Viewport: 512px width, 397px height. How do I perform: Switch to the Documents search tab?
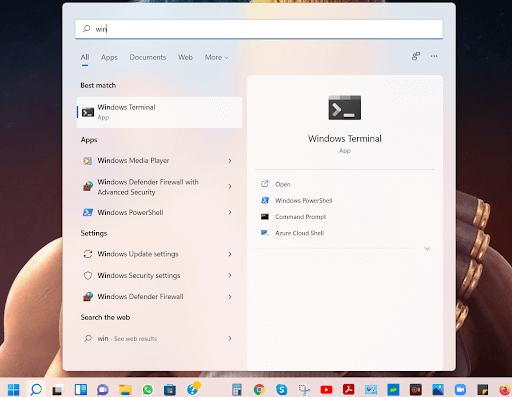click(x=148, y=57)
